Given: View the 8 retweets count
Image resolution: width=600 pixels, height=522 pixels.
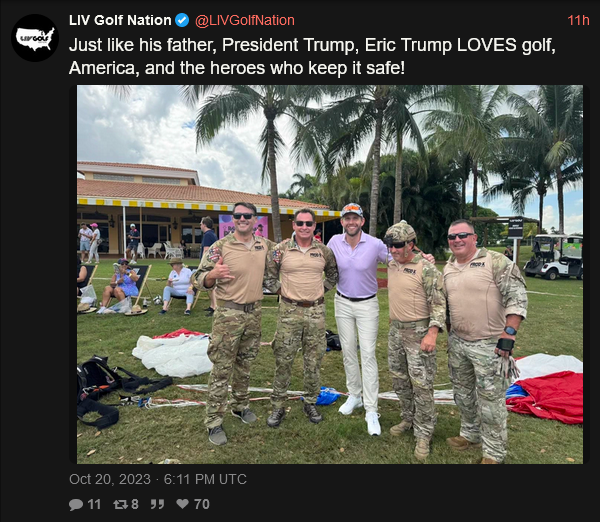Looking at the screenshot, I should point(135,504).
